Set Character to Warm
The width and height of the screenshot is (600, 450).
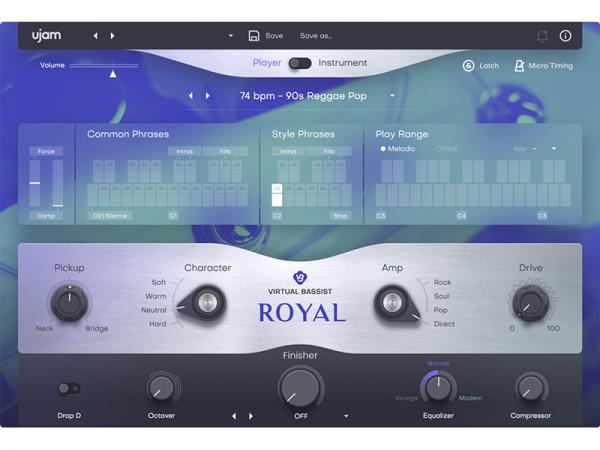pyautogui.click(x=156, y=296)
